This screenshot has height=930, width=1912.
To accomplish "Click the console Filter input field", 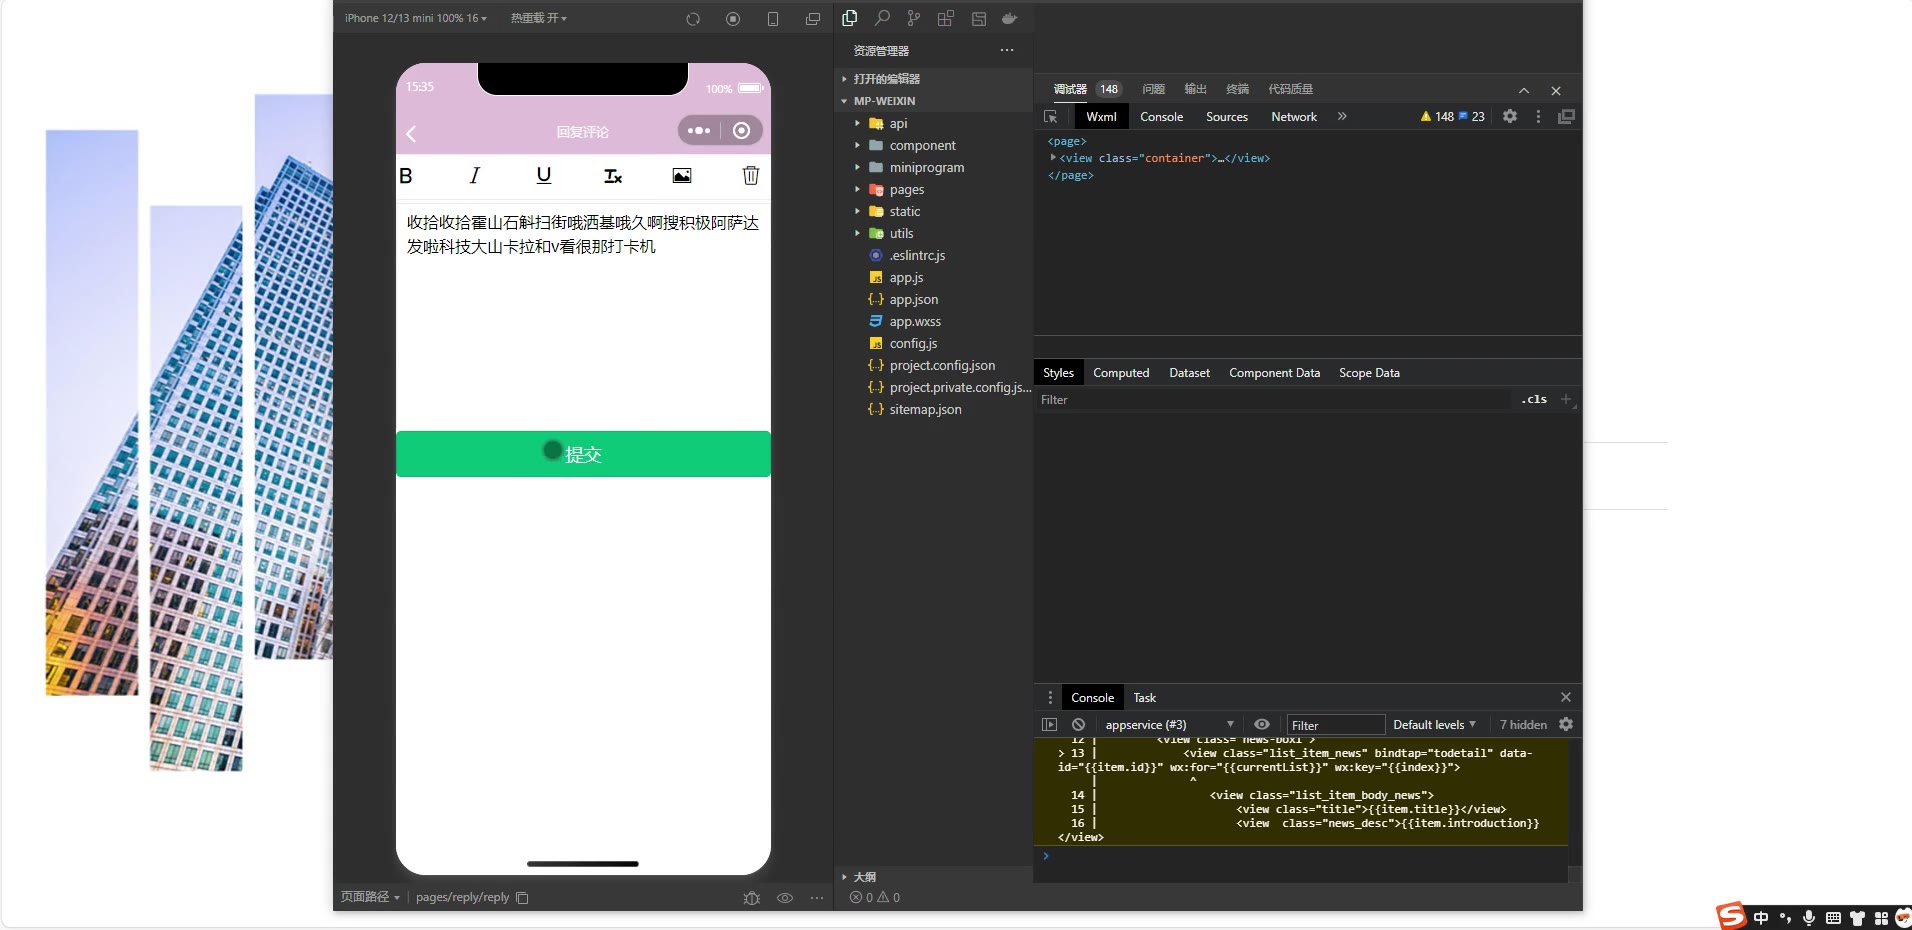I will click(x=1334, y=725).
